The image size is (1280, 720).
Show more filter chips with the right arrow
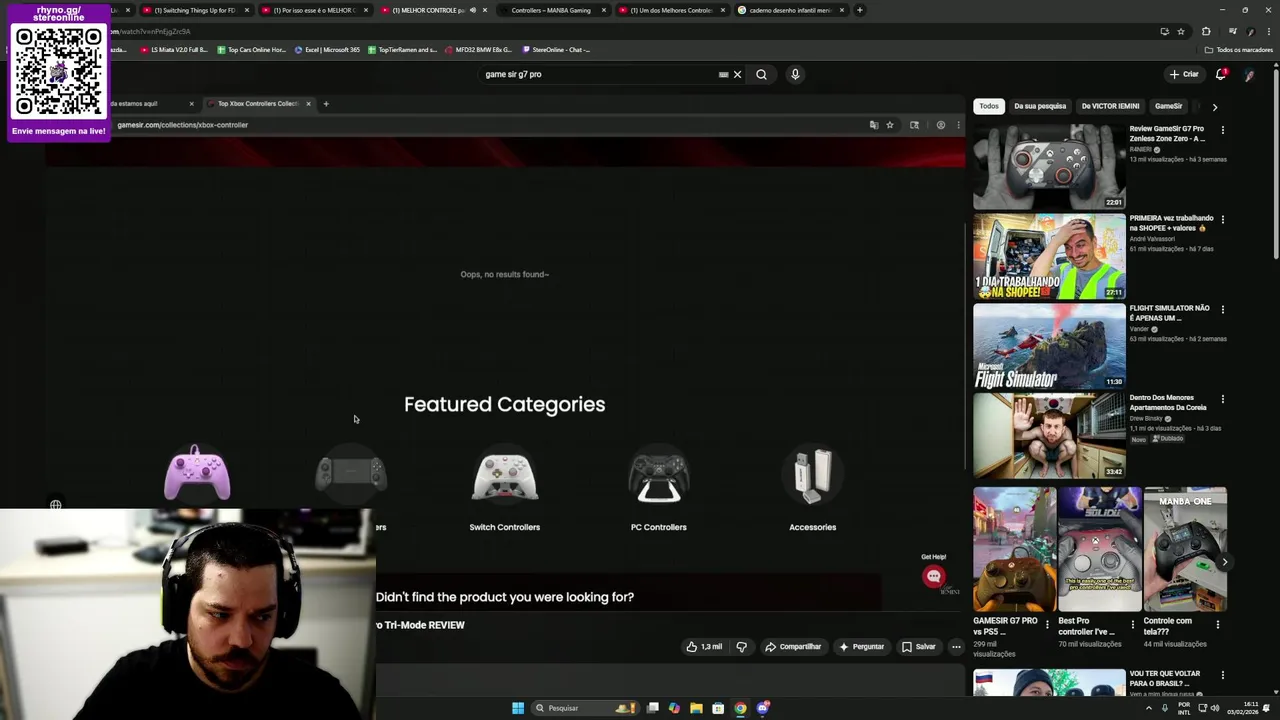click(1215, 107)
